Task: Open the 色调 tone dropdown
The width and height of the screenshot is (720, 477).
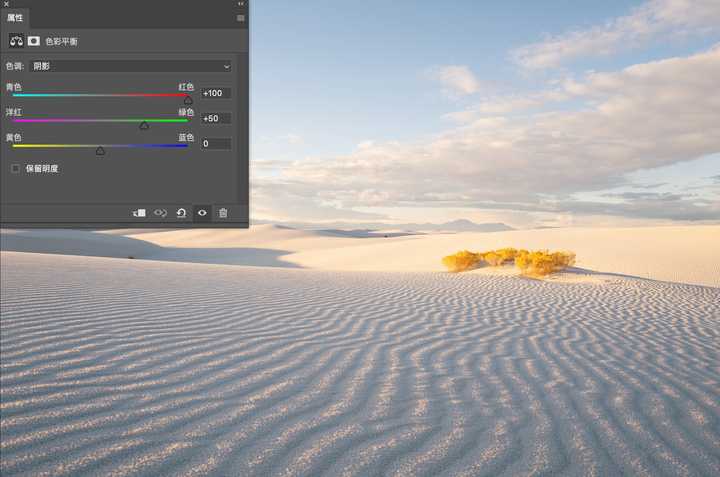Action: click(x=131, y=67)
